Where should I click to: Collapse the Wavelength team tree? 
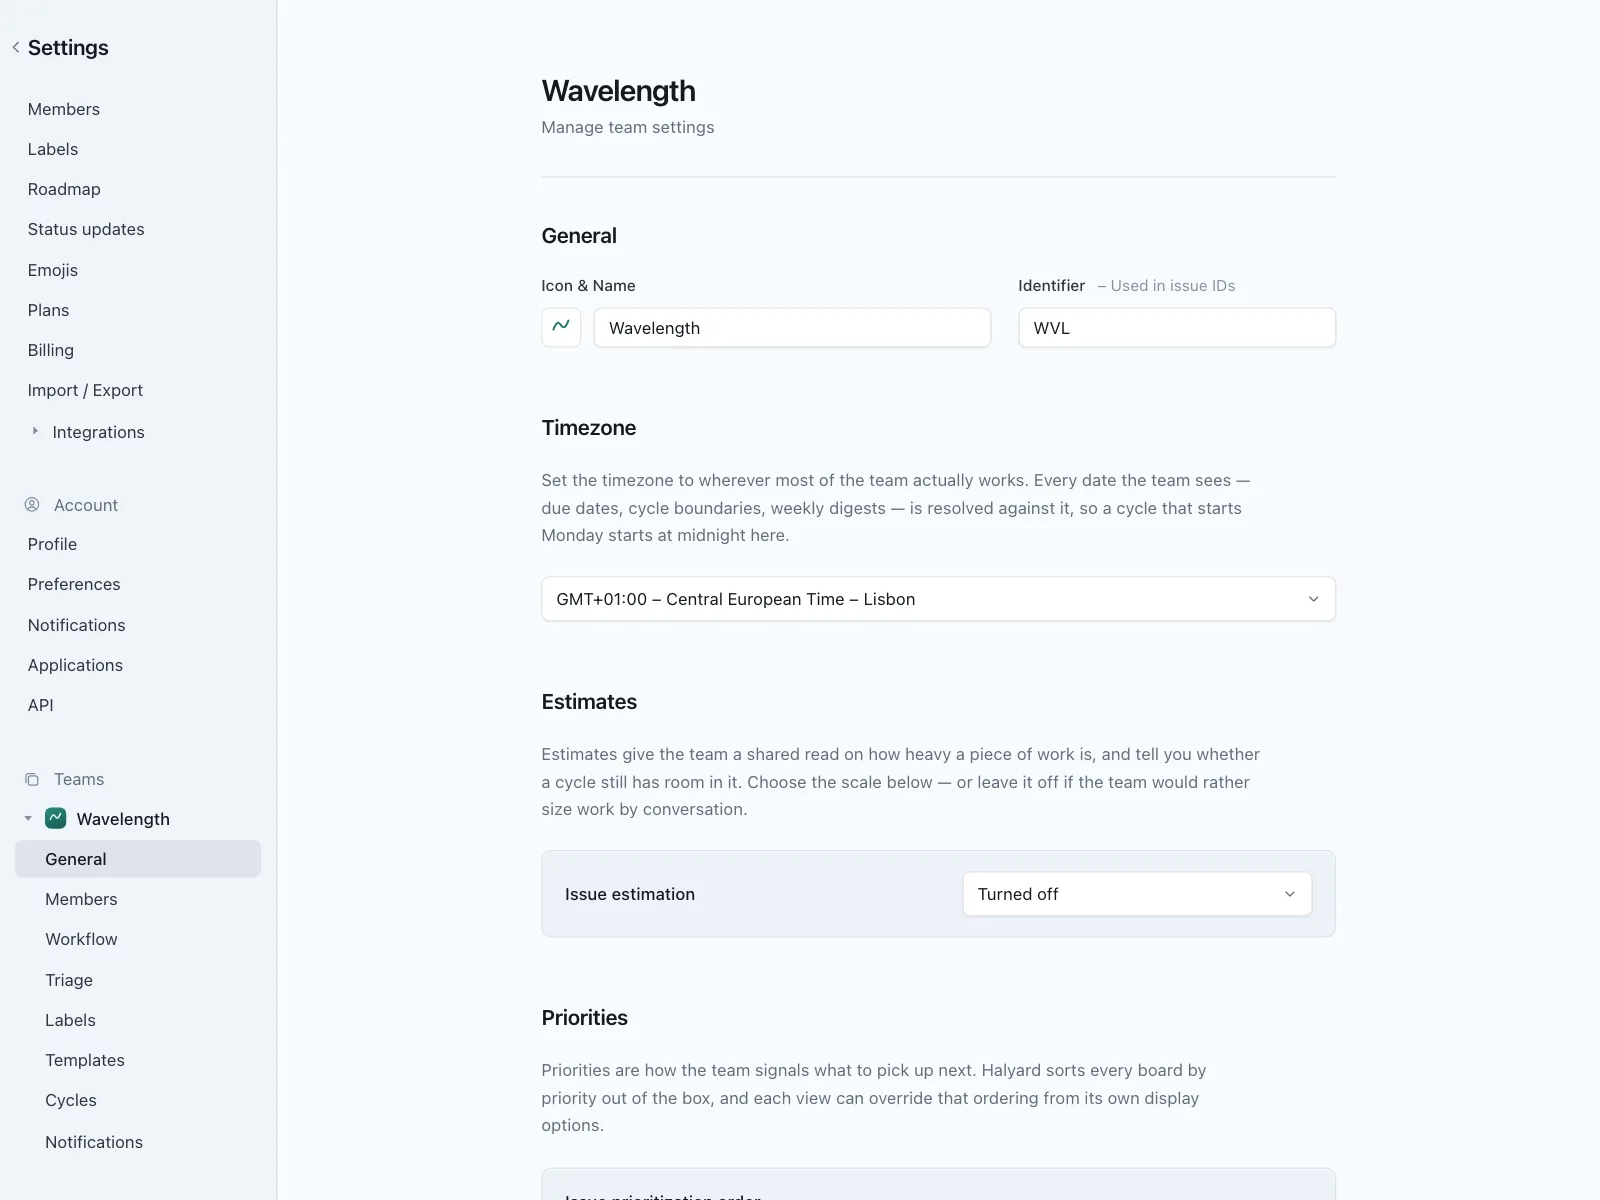point(28,818)
